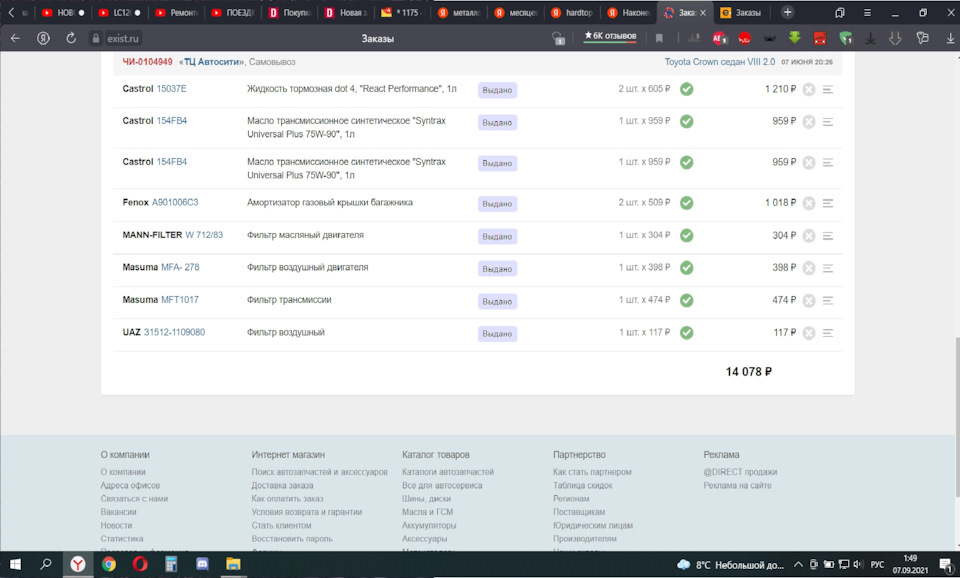Open part number A901006C3 link

(175, 202)
